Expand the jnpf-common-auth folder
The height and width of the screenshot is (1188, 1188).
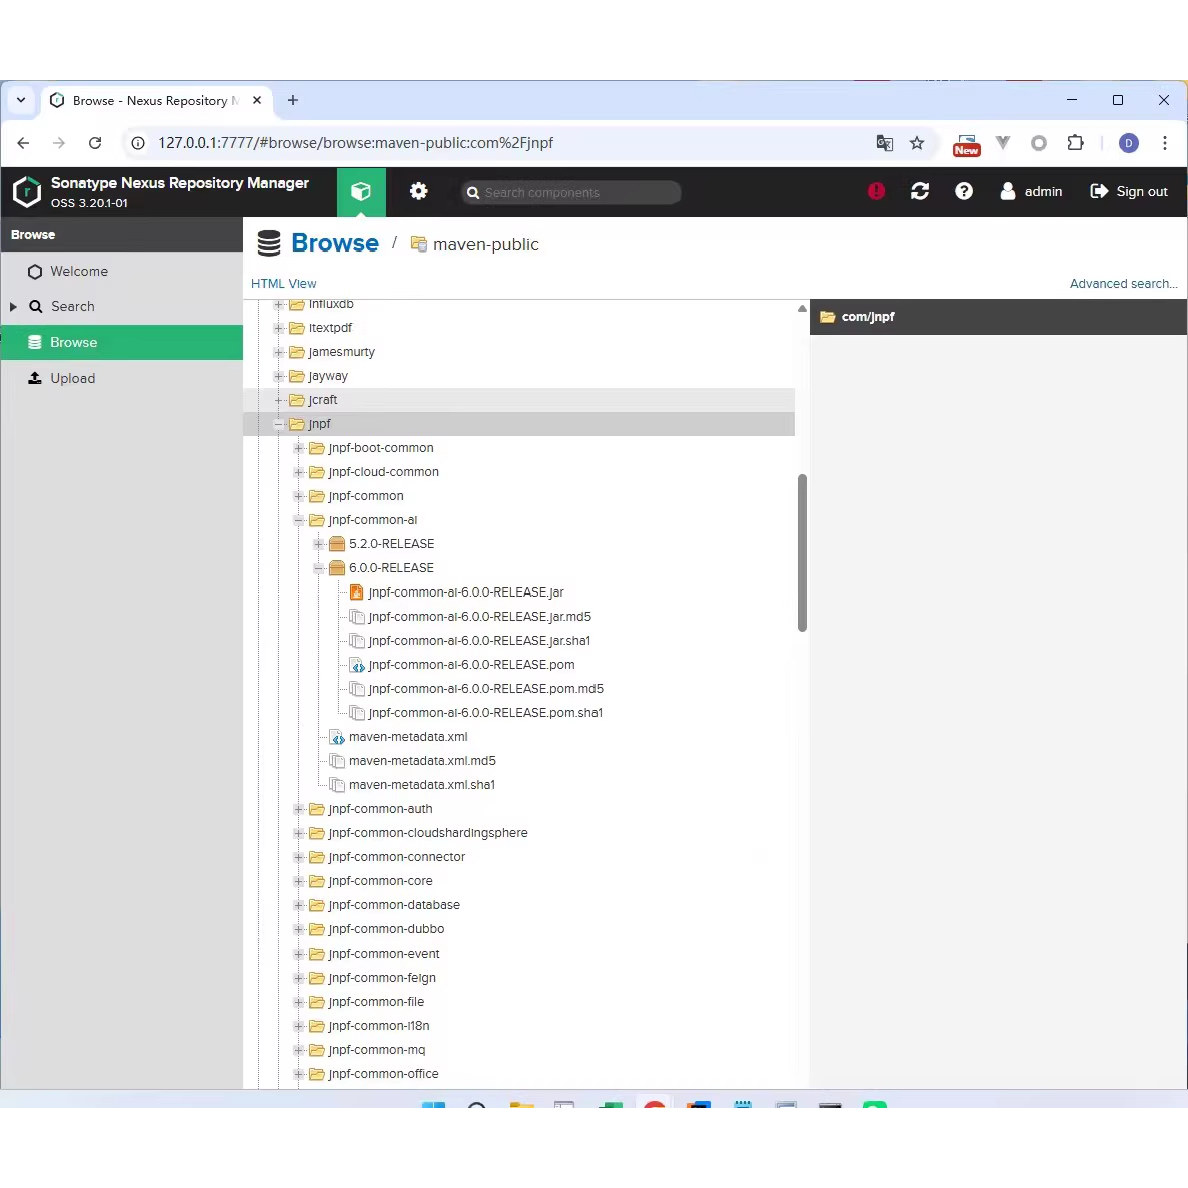(299, 809)
